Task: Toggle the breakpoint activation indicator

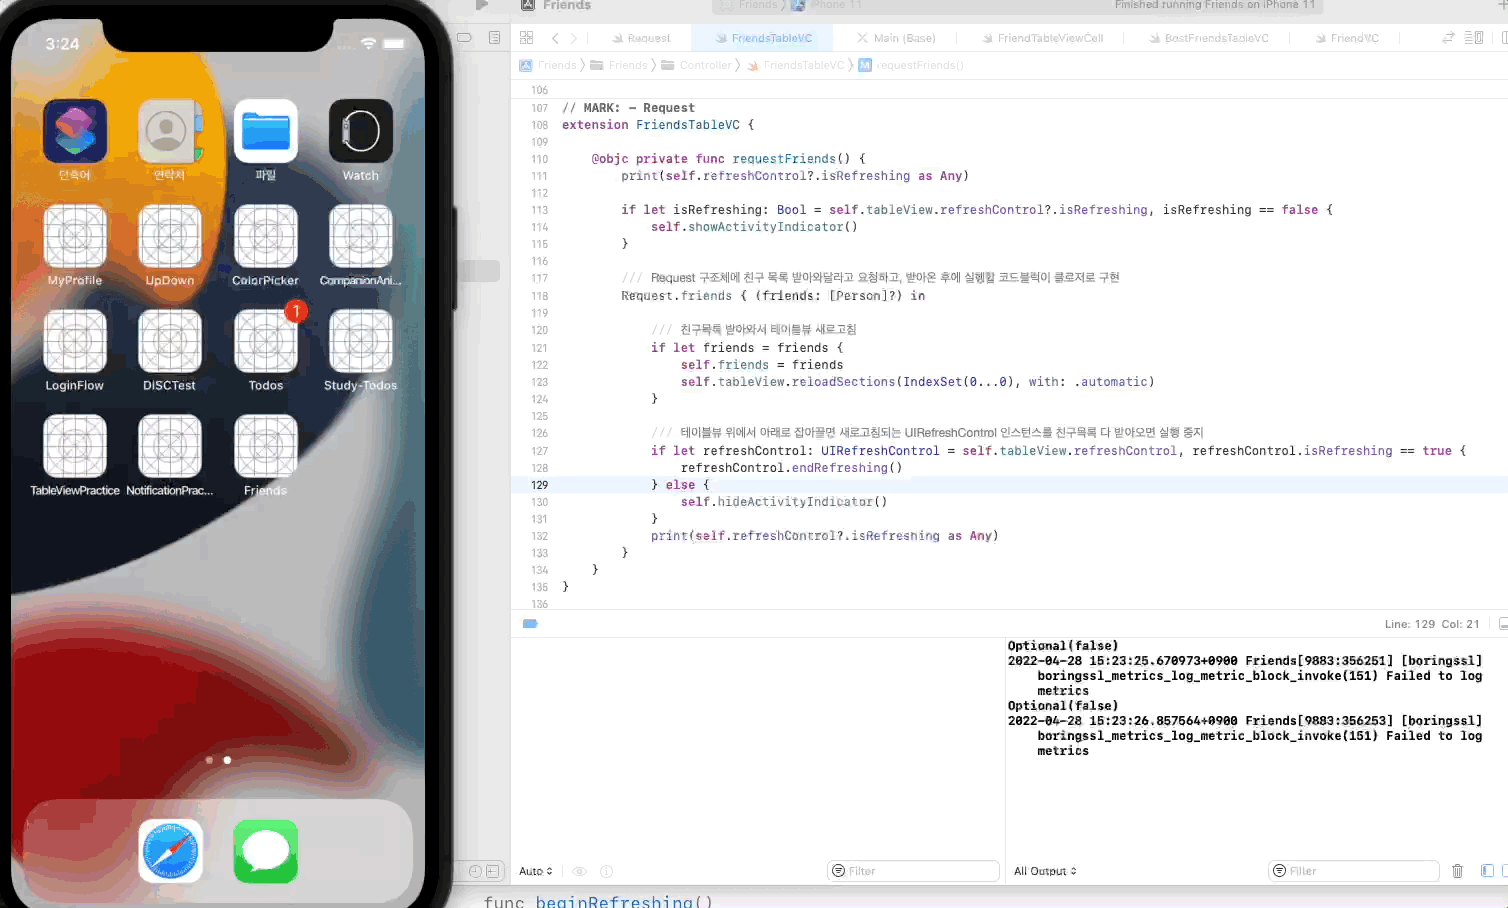Action: (530, 624)
